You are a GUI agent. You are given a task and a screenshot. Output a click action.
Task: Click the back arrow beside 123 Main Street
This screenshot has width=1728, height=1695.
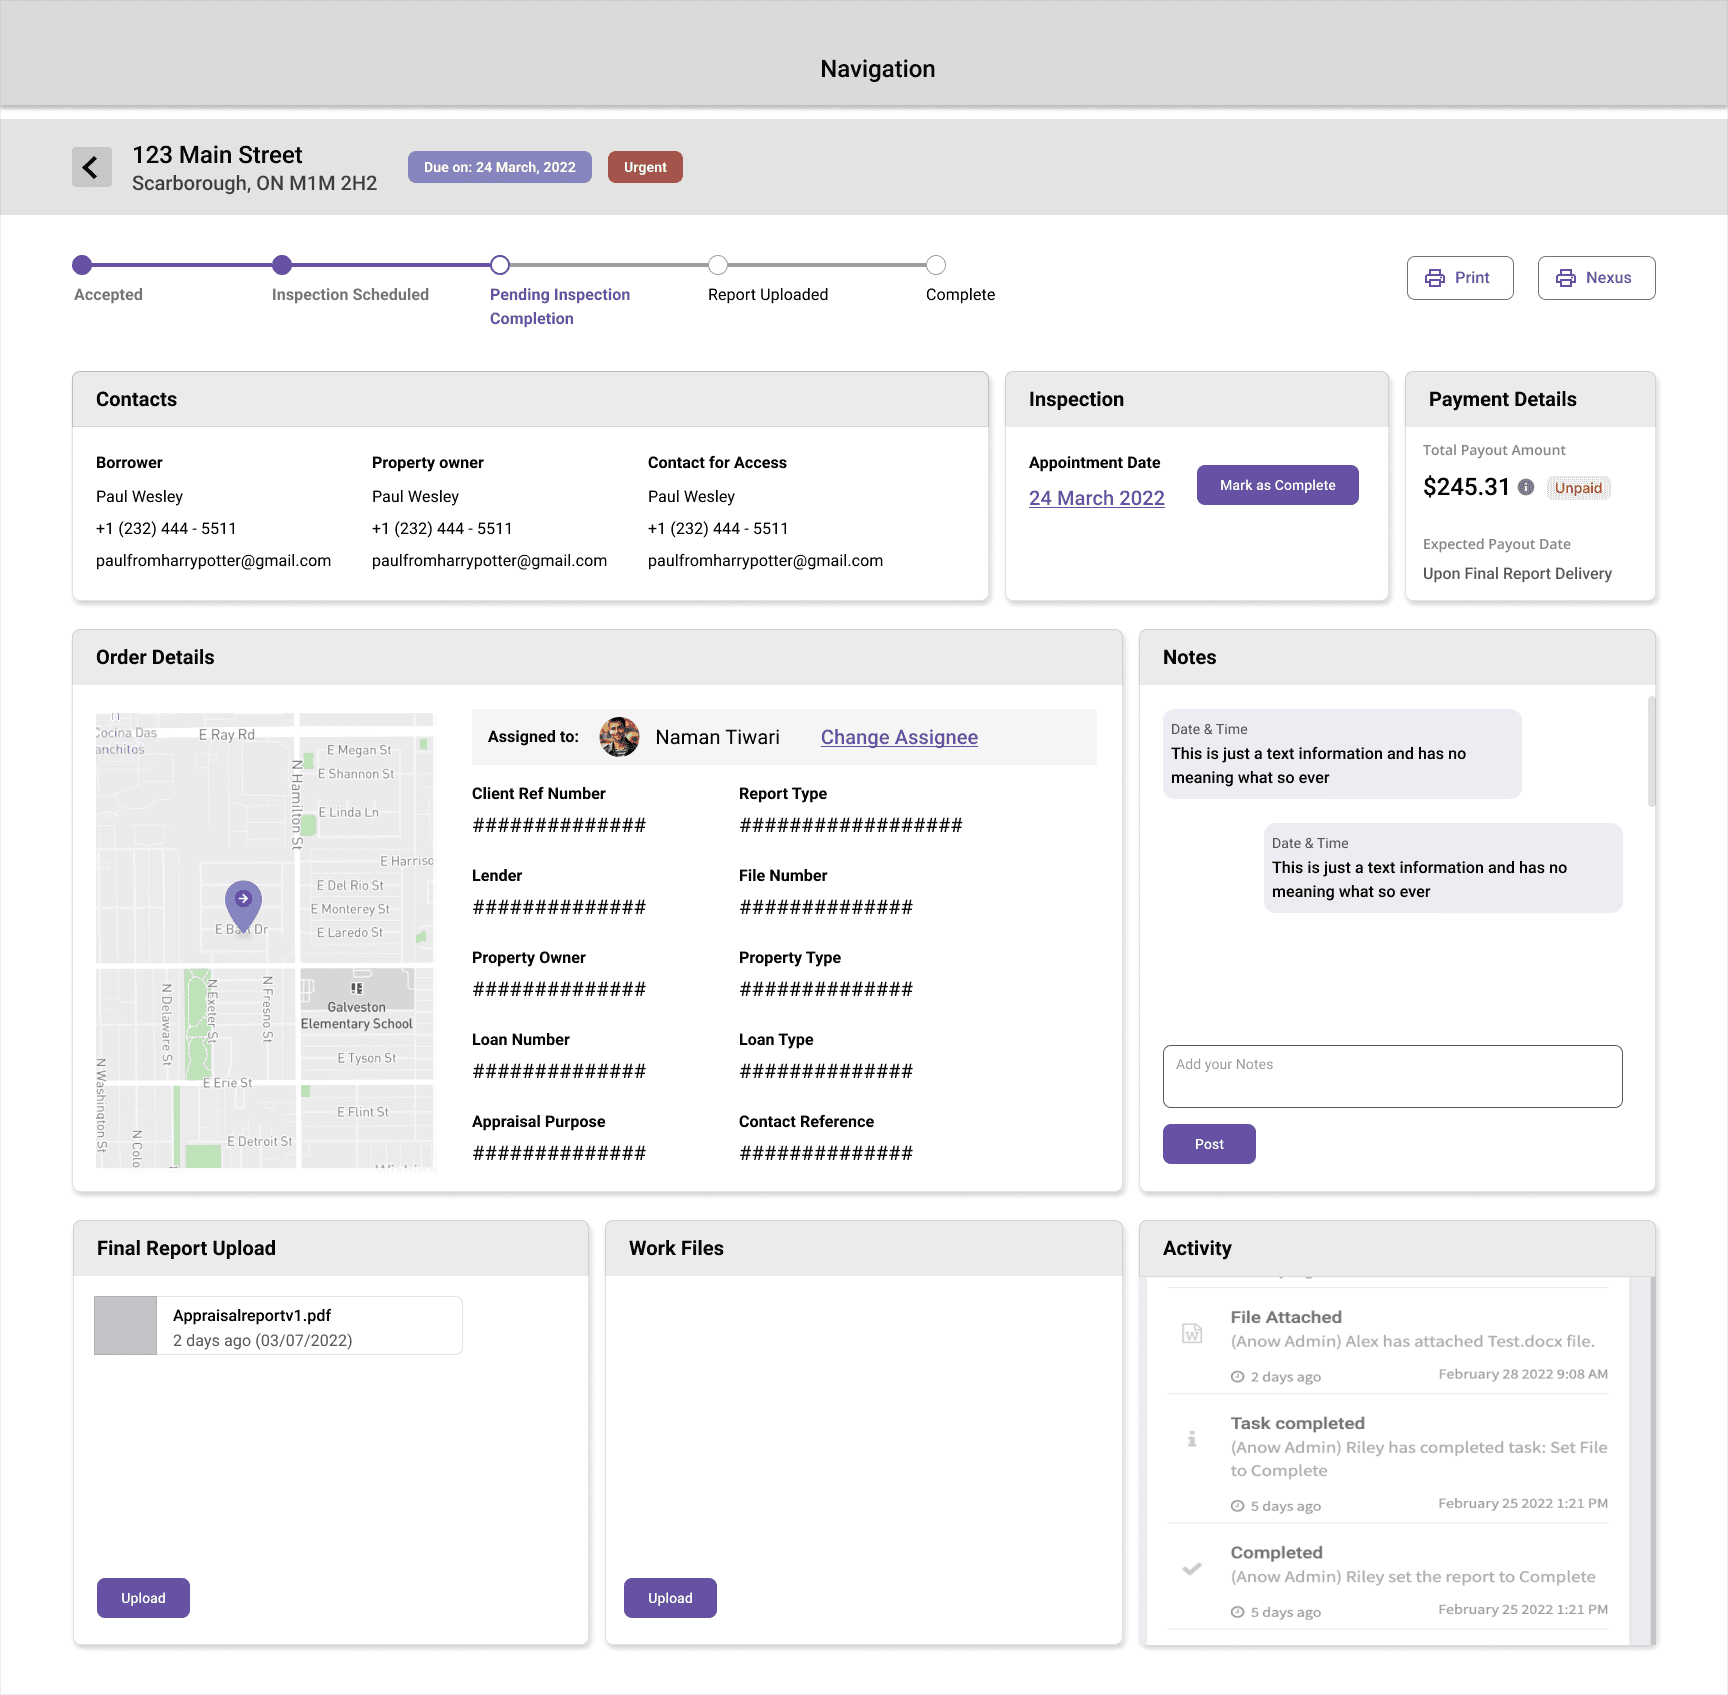(x=92, y=166)
